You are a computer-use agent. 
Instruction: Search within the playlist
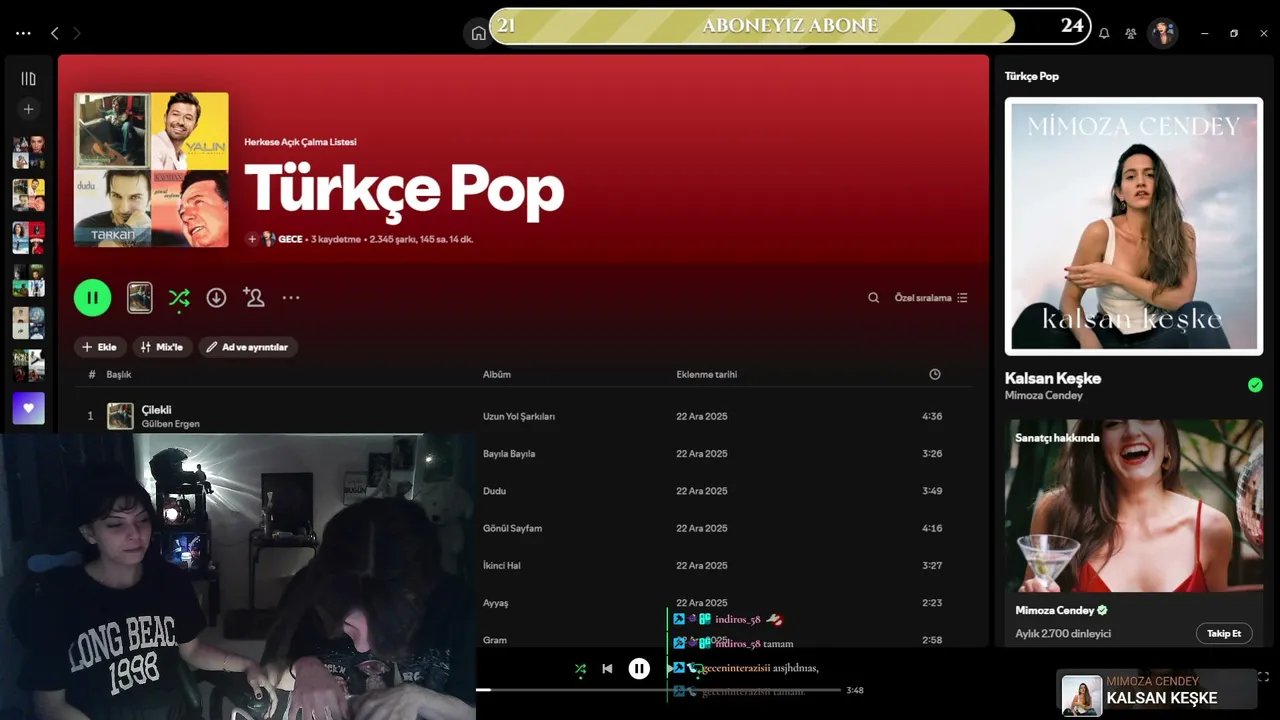pos(873,298)
